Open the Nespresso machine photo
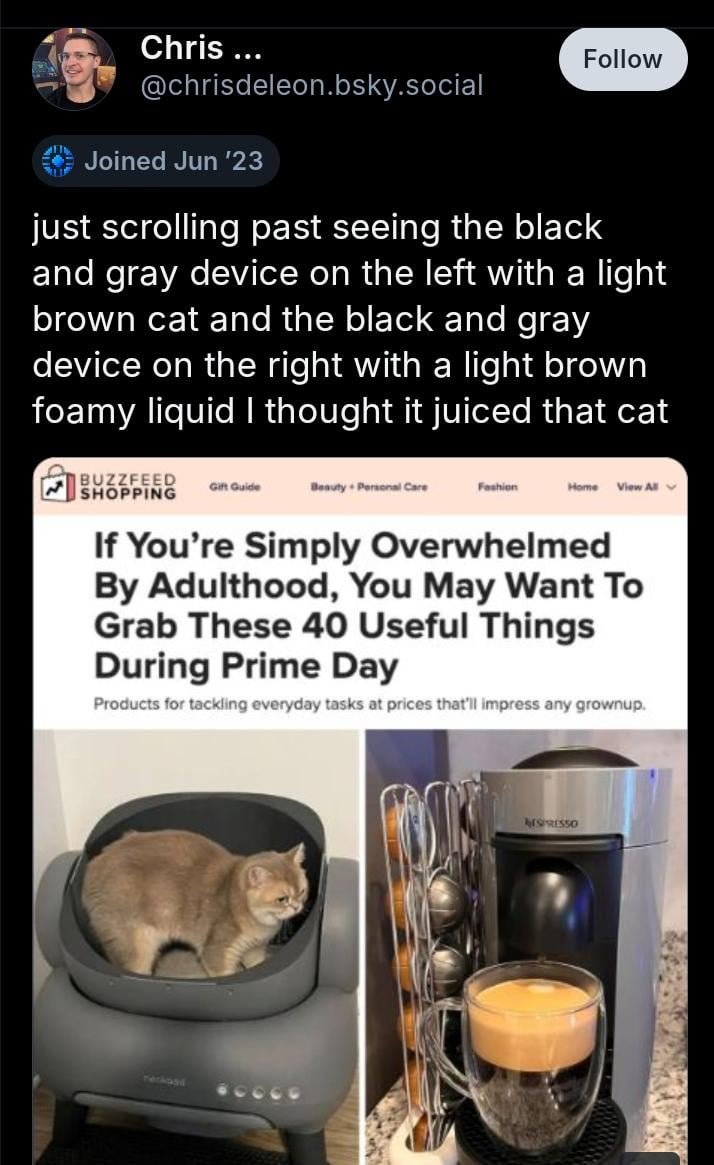 pos(526,947)
